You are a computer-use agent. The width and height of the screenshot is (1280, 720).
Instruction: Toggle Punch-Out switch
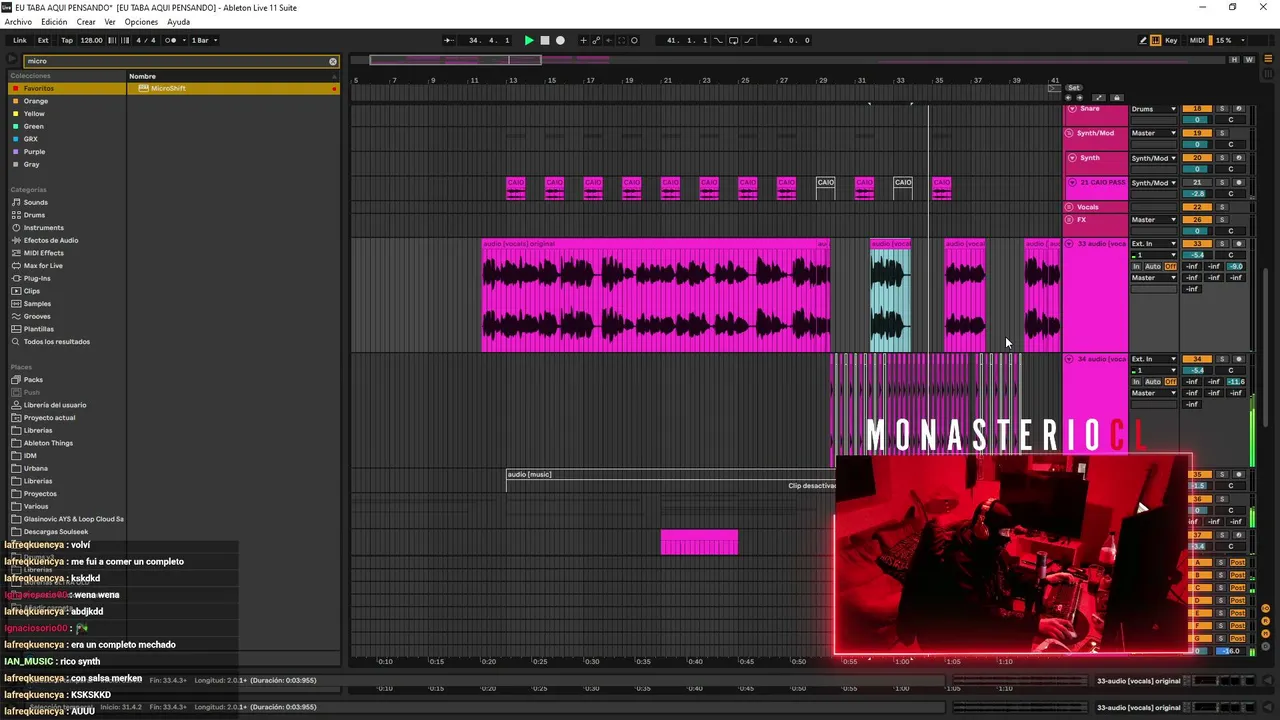point(748,40)
